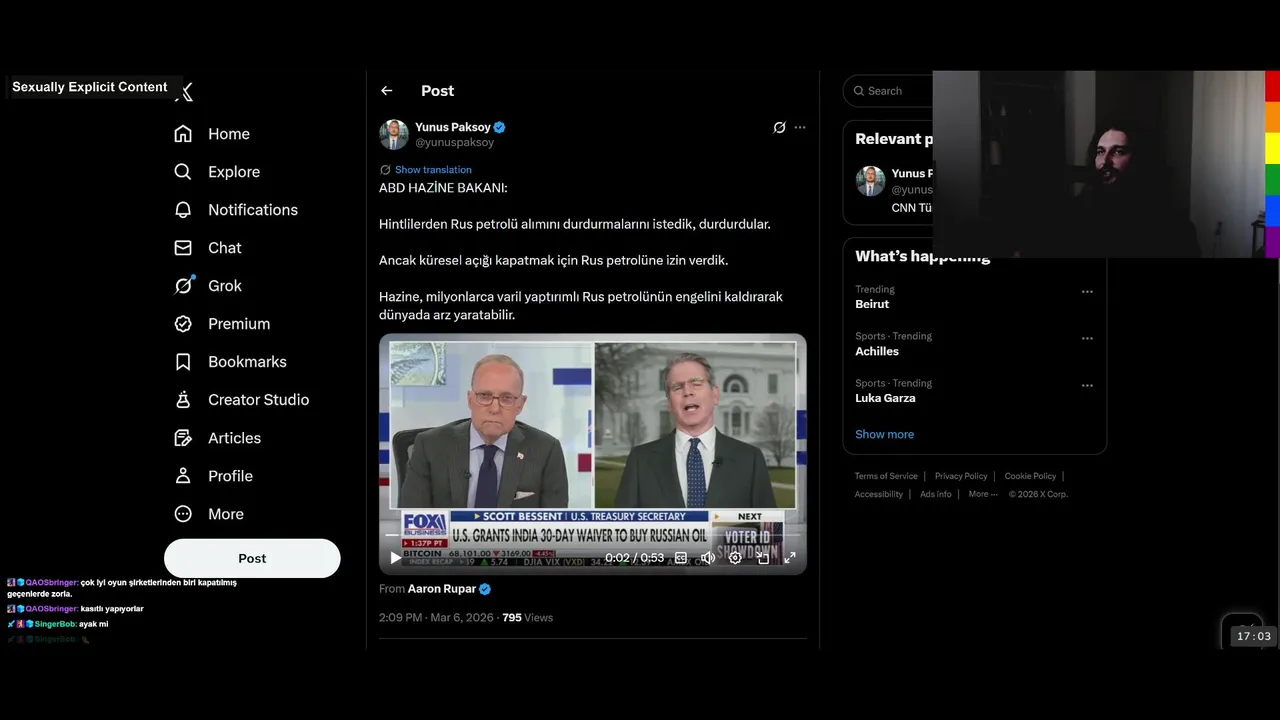Viewport: 1280px width, 720px height.
Task: Open Cookie Policy footer link
Action: 1030,476
